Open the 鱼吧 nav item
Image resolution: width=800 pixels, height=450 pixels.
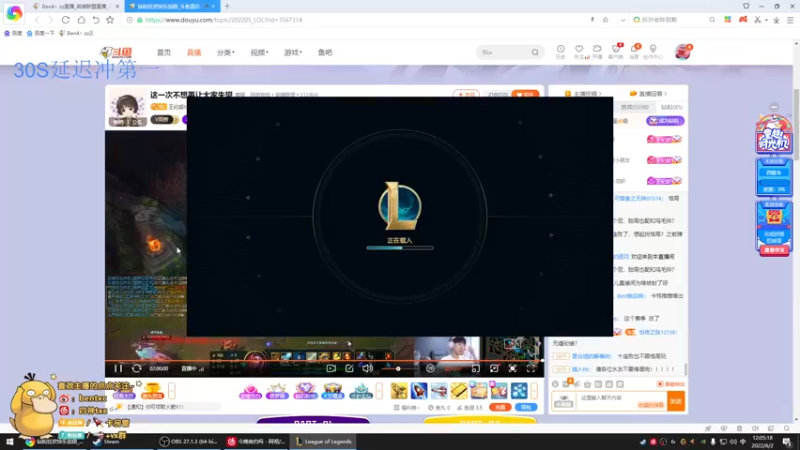pos(325,53)
